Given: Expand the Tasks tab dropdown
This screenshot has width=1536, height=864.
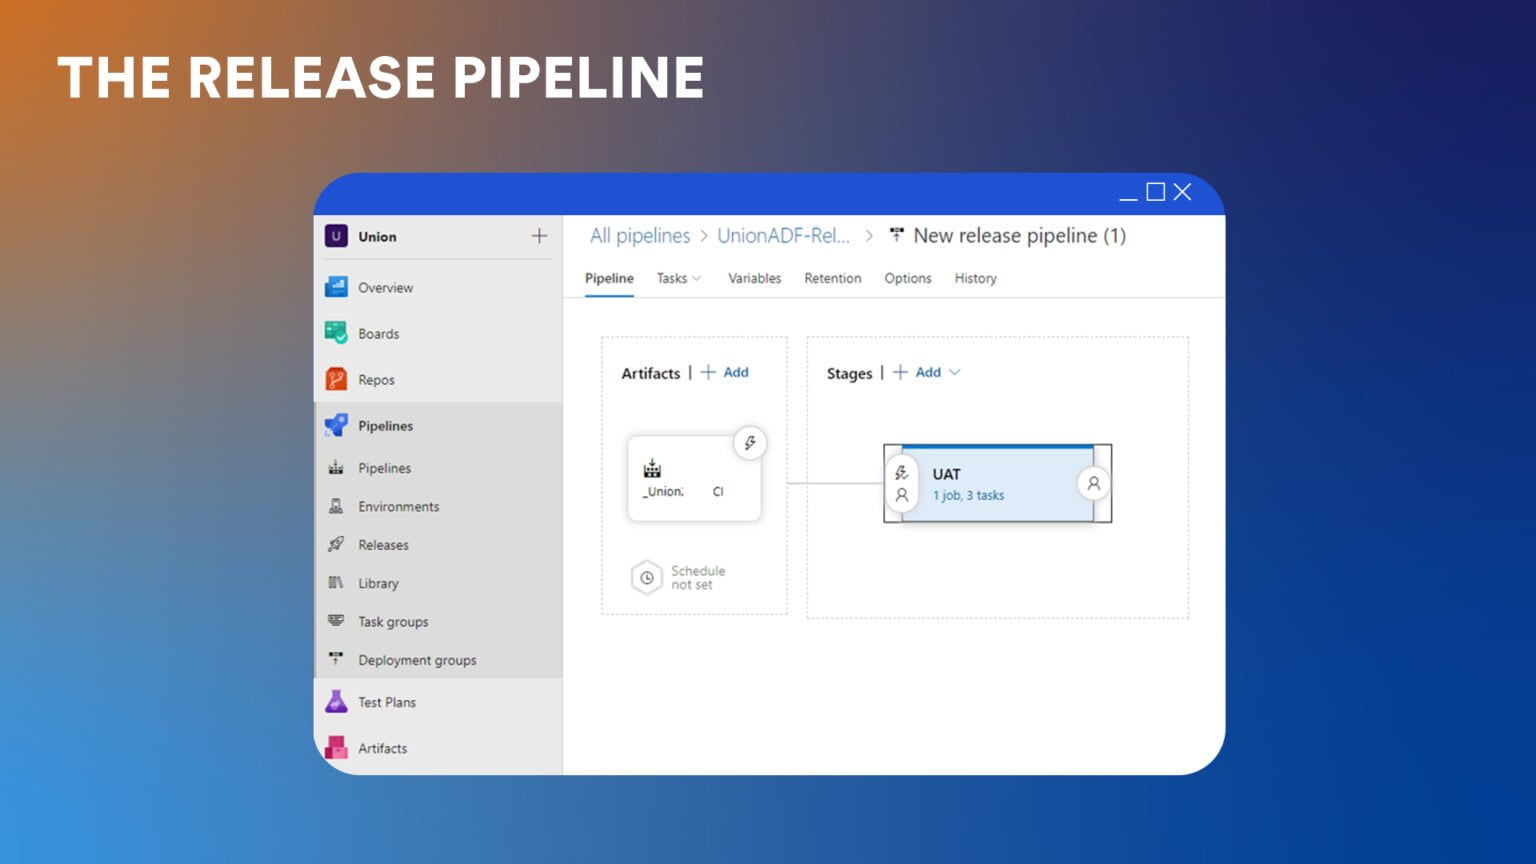Looking at the screenshot, I should tap(697, 278).
